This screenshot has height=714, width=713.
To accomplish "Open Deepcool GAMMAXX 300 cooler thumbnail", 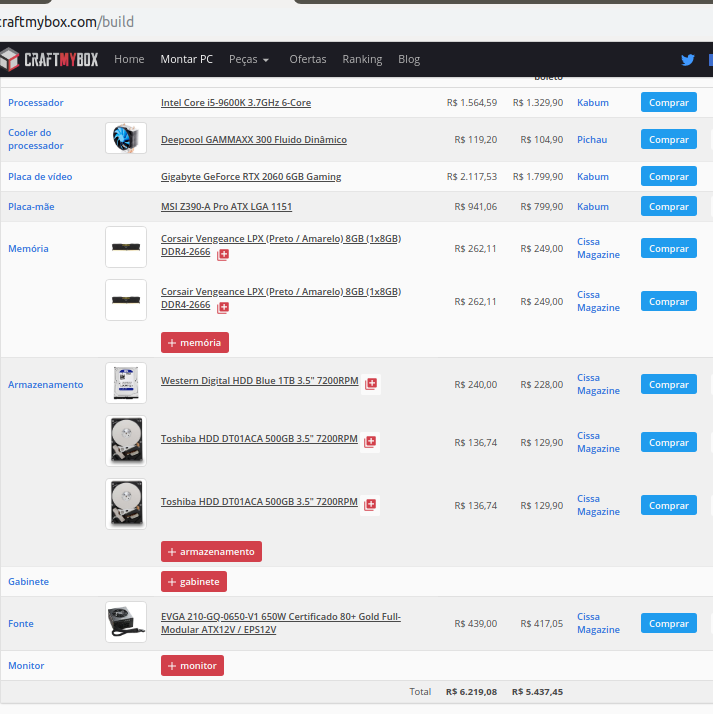I will click(x=126, y=138).
